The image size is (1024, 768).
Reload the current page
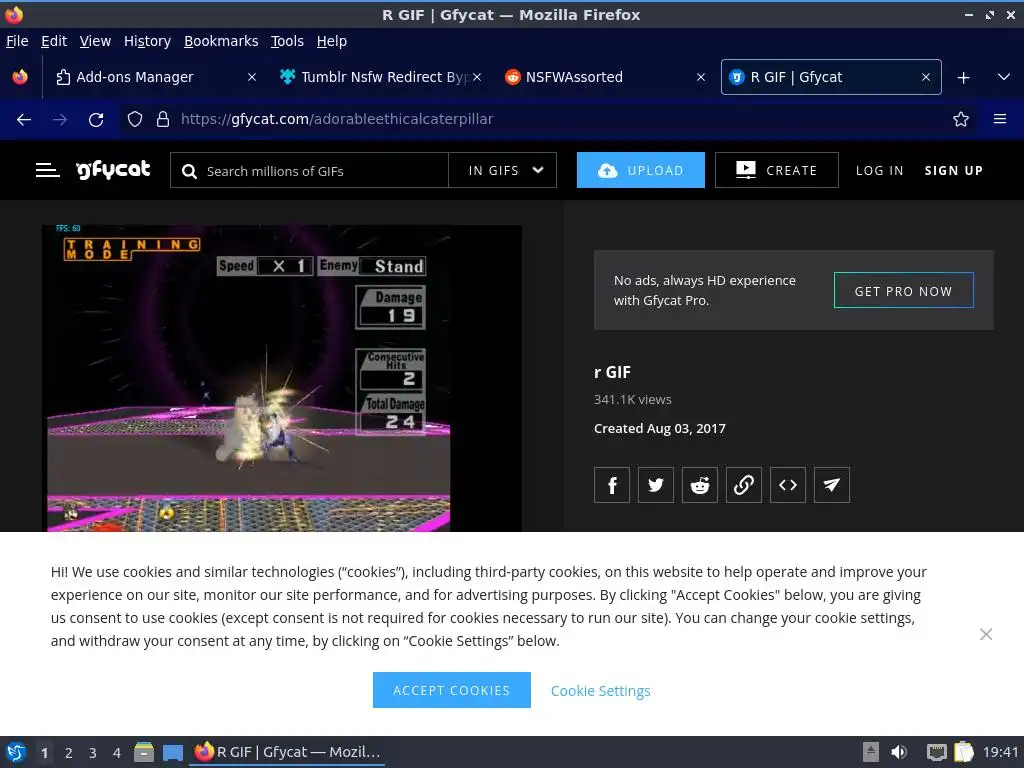tap(96, 120)
